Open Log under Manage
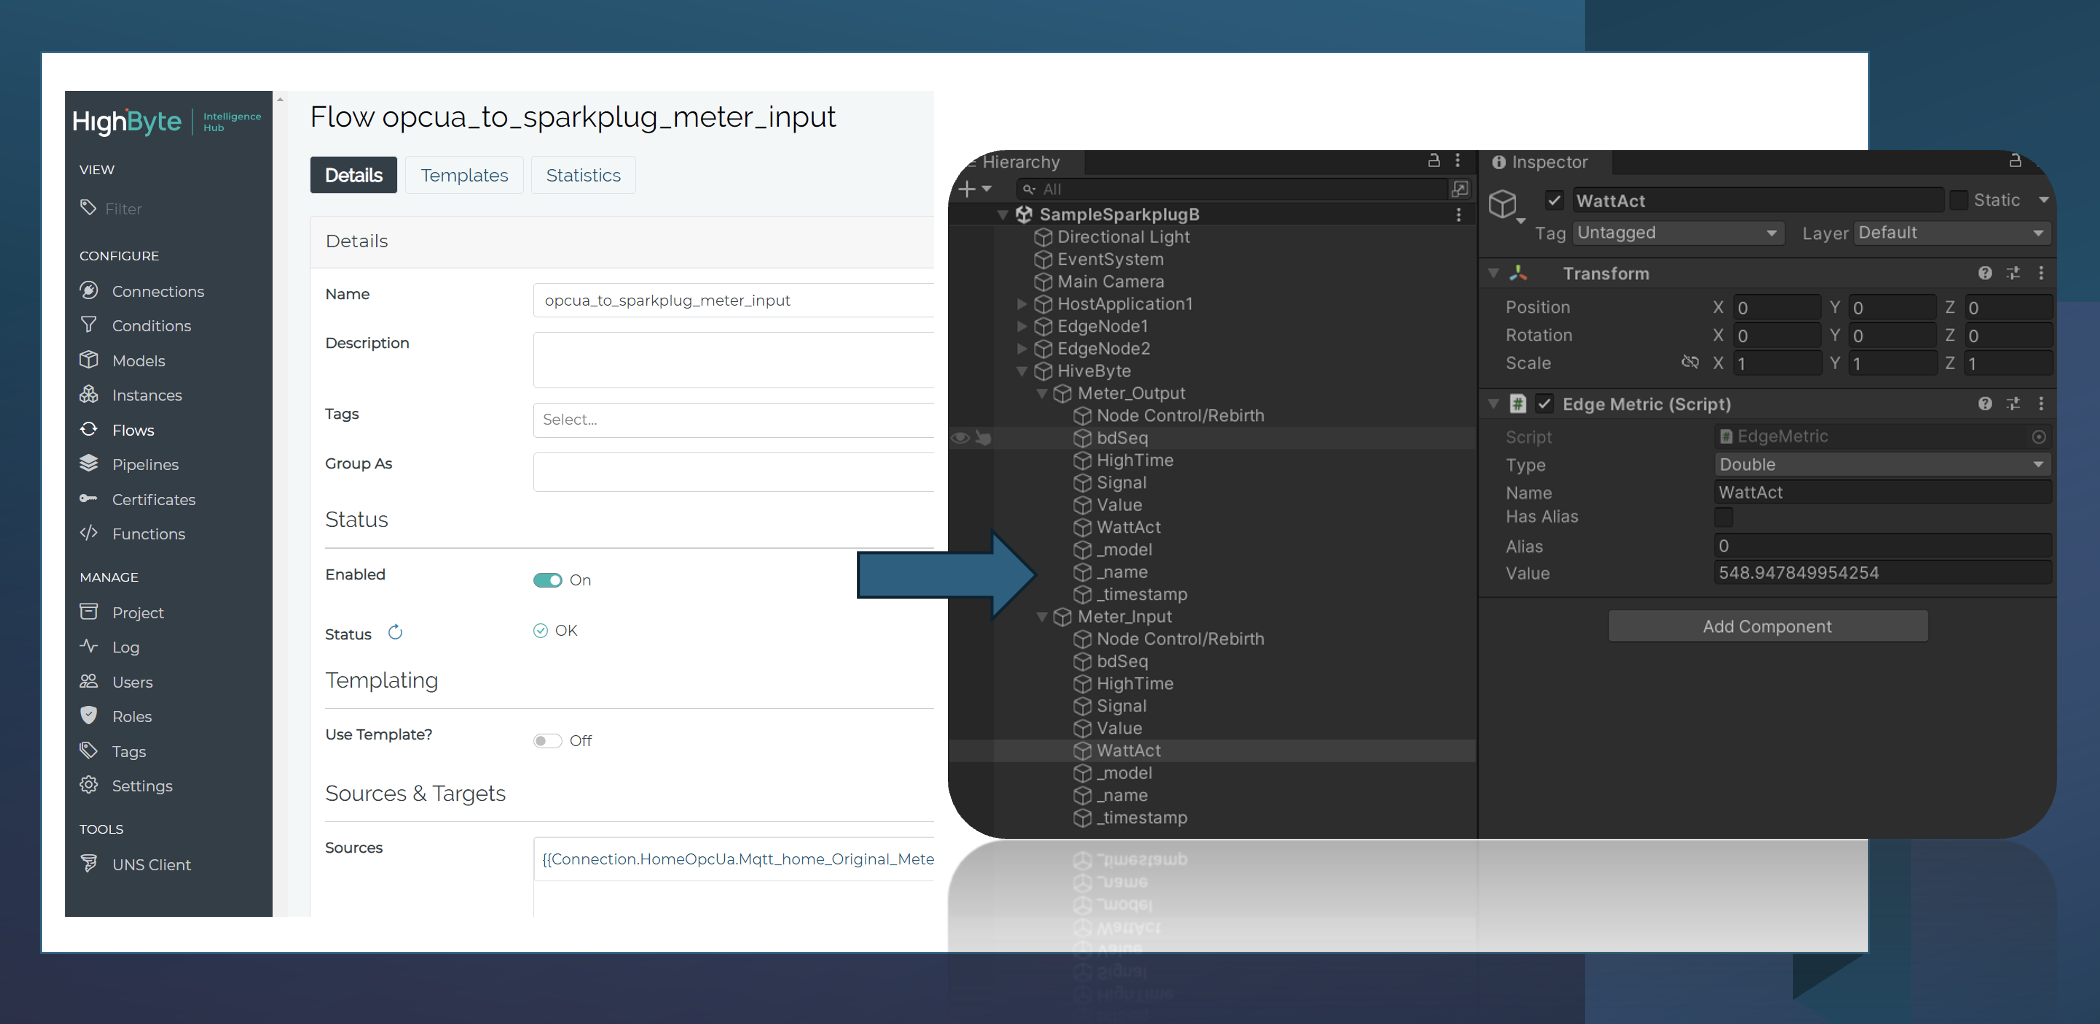This screenshot has width=2100, height=1024. (109, 647)
